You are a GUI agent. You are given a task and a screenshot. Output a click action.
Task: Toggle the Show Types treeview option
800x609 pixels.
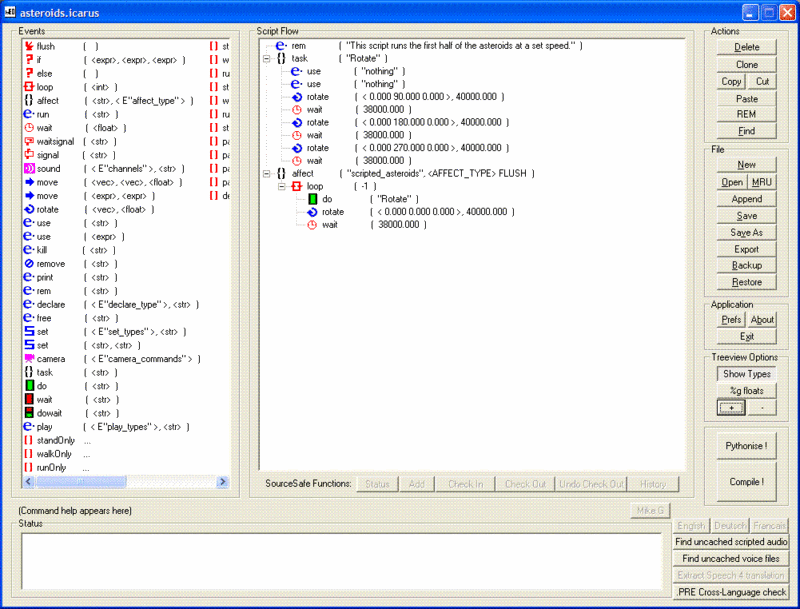747,374
